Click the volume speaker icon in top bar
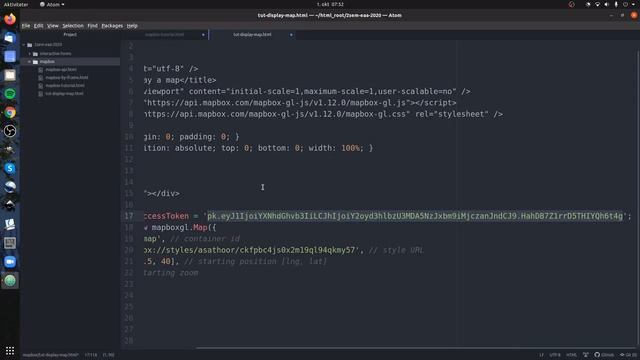 tap(607, 4)
